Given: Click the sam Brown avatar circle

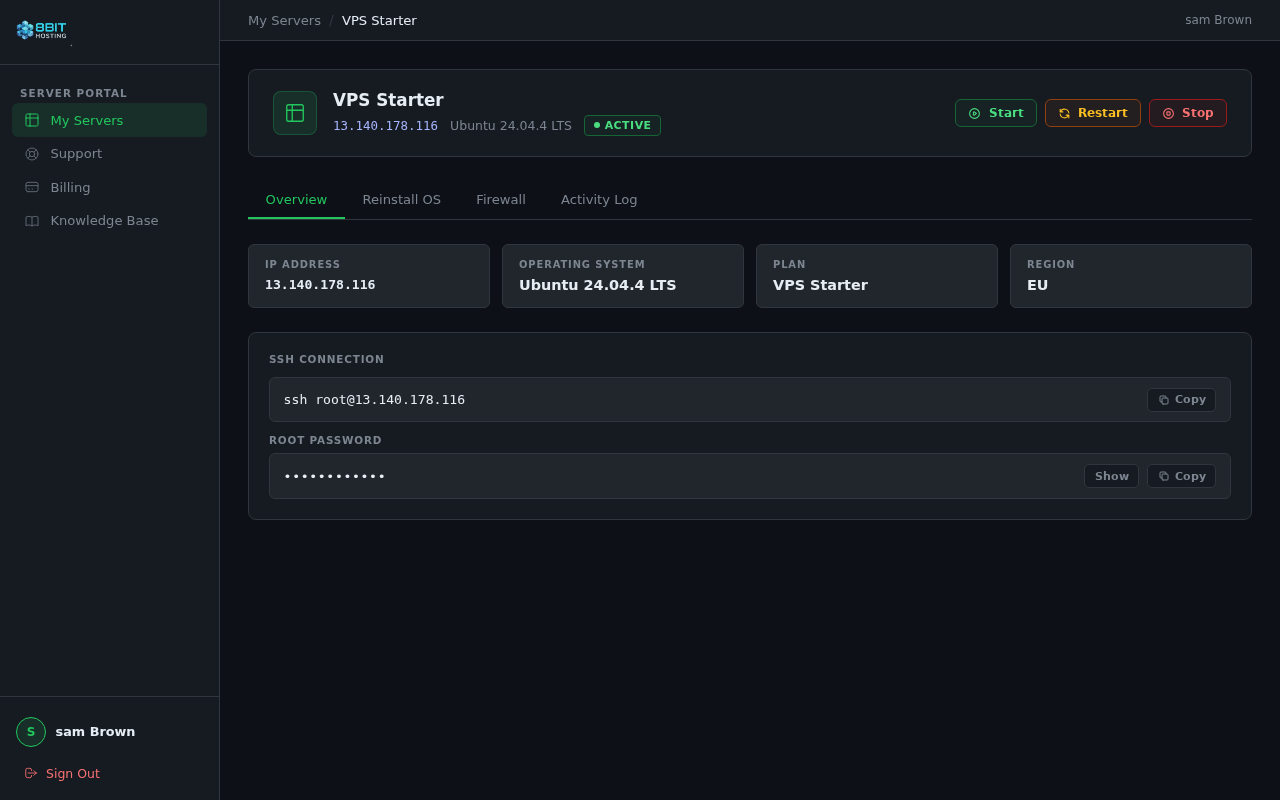Looking at the screenshot, I should (31, 732).
